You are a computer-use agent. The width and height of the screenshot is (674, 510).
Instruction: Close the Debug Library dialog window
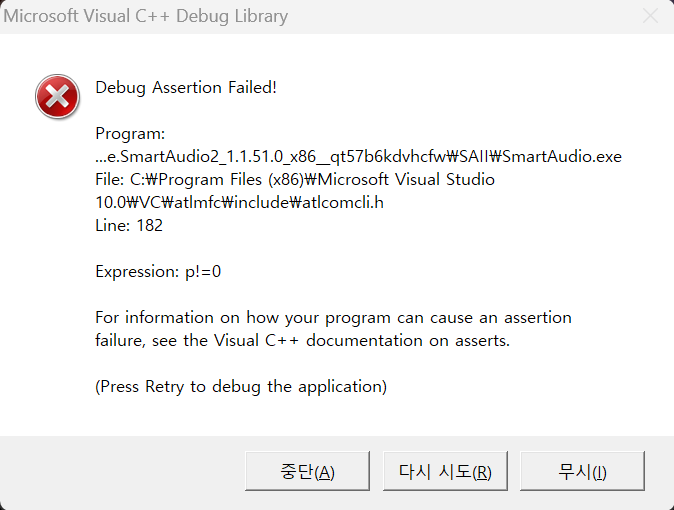pyautogui.click(x=650, y=16)
